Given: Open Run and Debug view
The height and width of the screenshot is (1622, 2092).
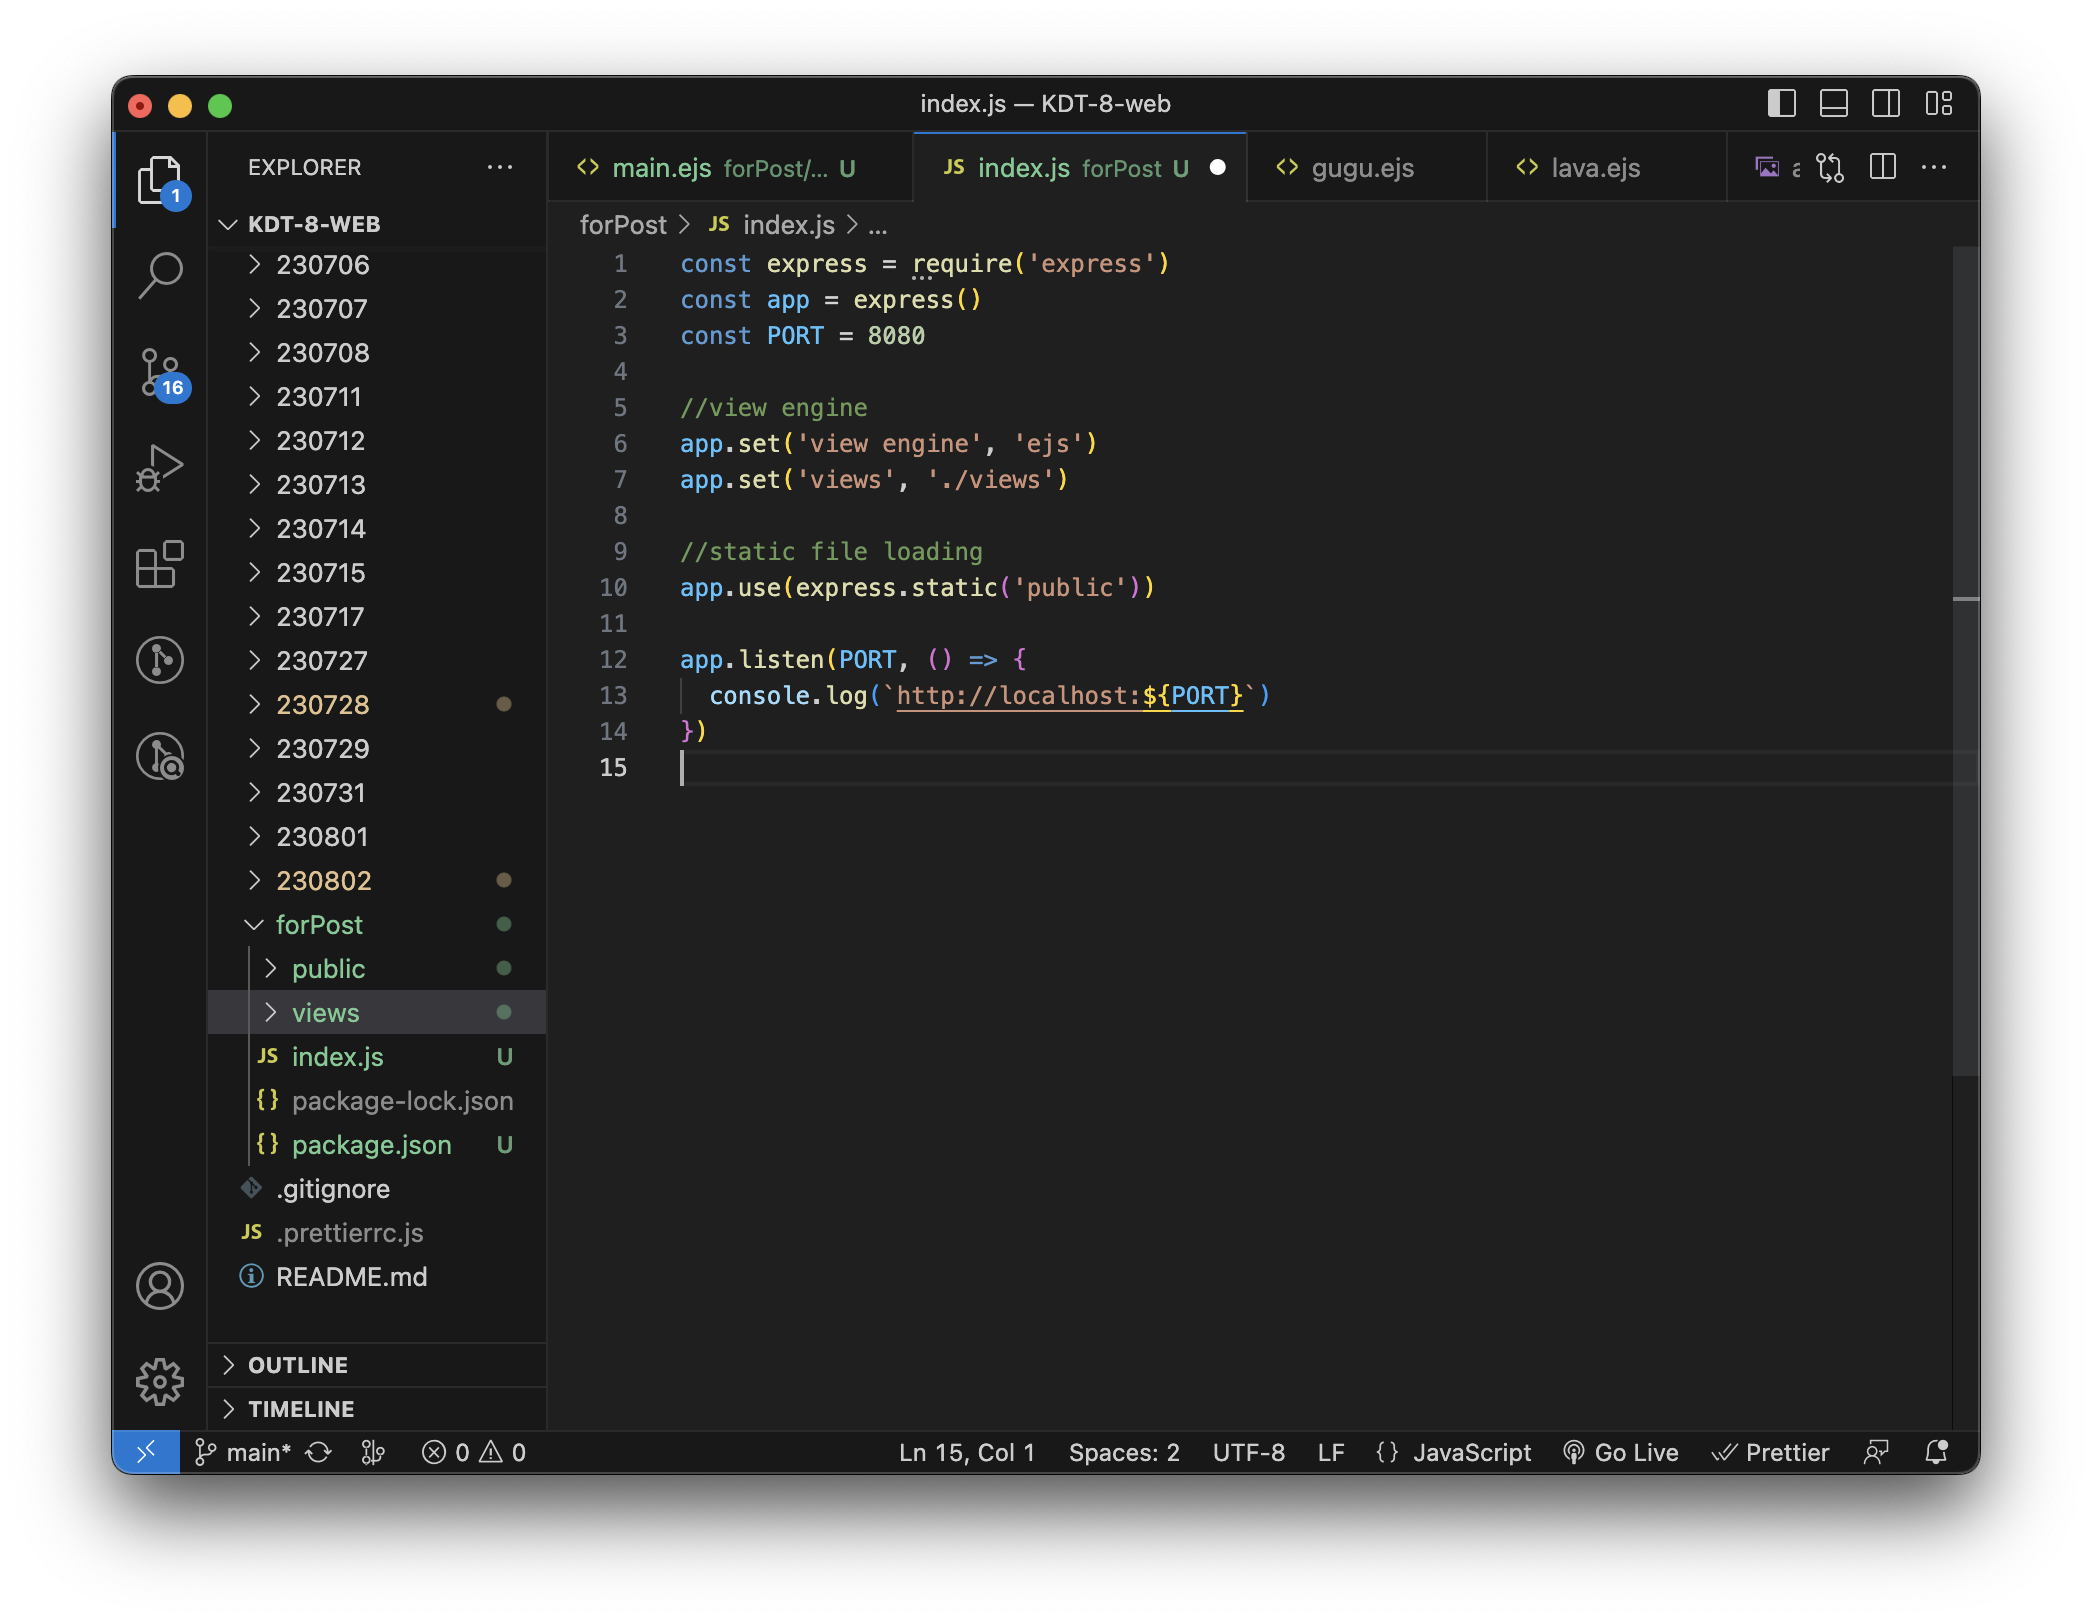Looking at the screenshot, I should (160, 468).
